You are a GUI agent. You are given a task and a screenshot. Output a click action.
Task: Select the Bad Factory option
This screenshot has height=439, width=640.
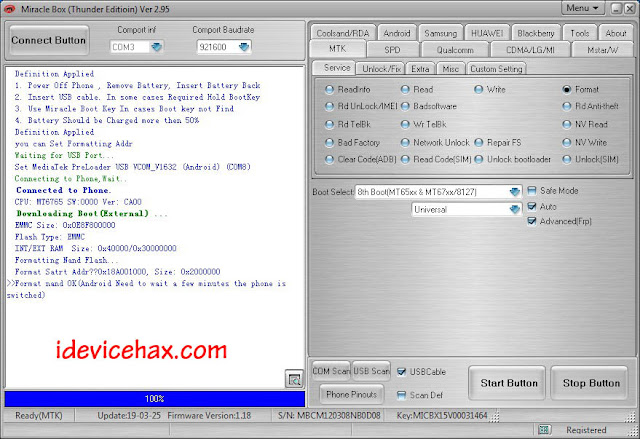pos(329,143)
